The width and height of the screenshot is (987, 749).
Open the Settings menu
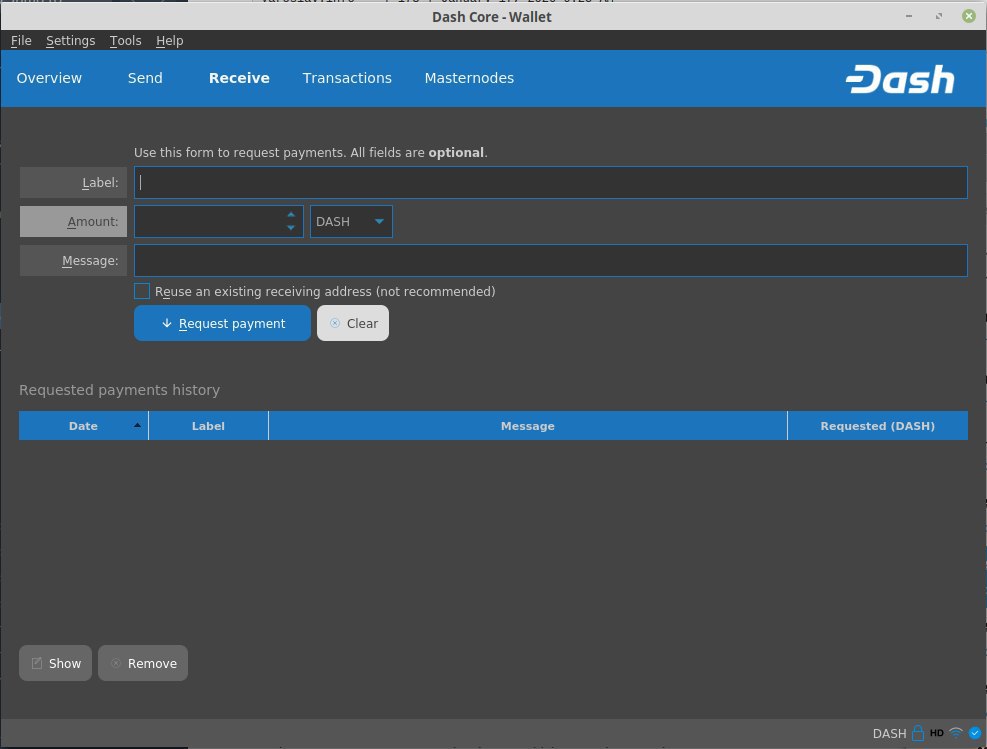pos(70,40)
